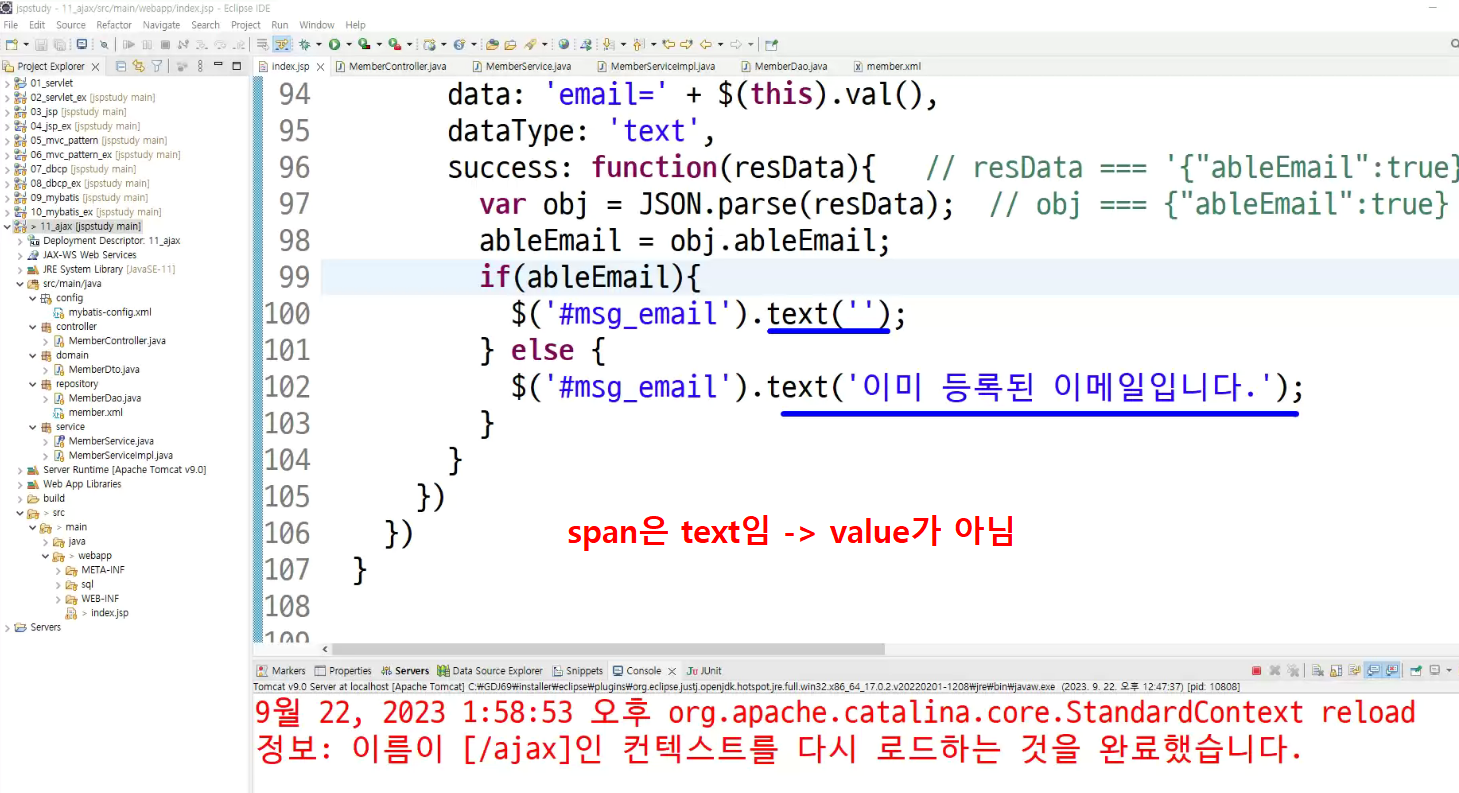
Task: Toggle Console Word Wrap button
Action: (1355, 670)
